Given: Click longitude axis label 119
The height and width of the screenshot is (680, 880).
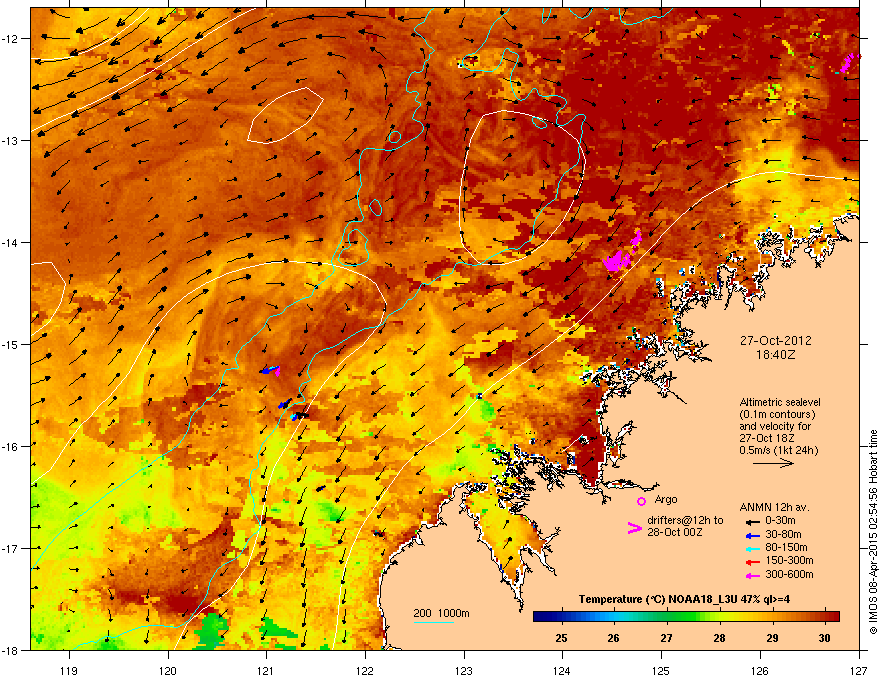Looking at the screenshot, I should [x=69, y=670].
